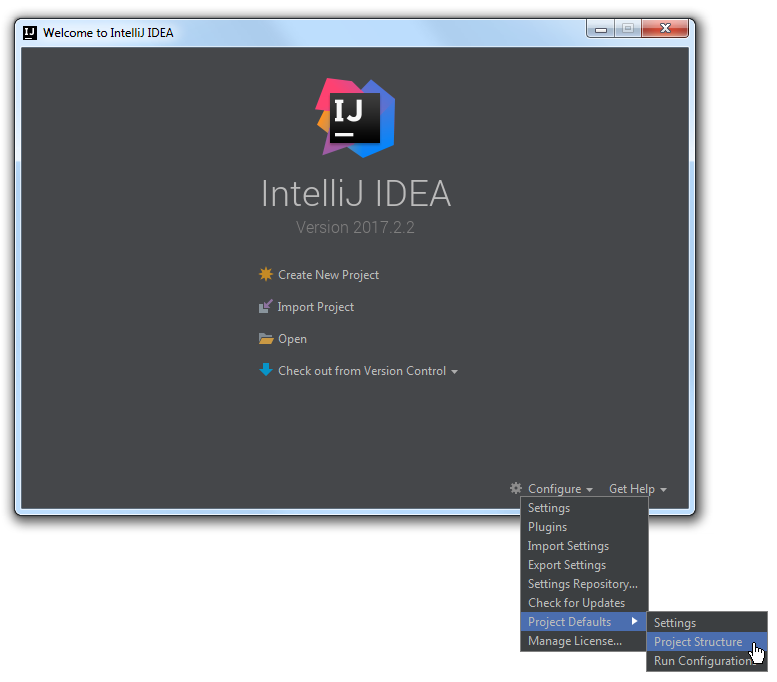Select Settings in the Configure menu
The width and height of the screenshot is (777, 682).
click(x=549, y=508)
